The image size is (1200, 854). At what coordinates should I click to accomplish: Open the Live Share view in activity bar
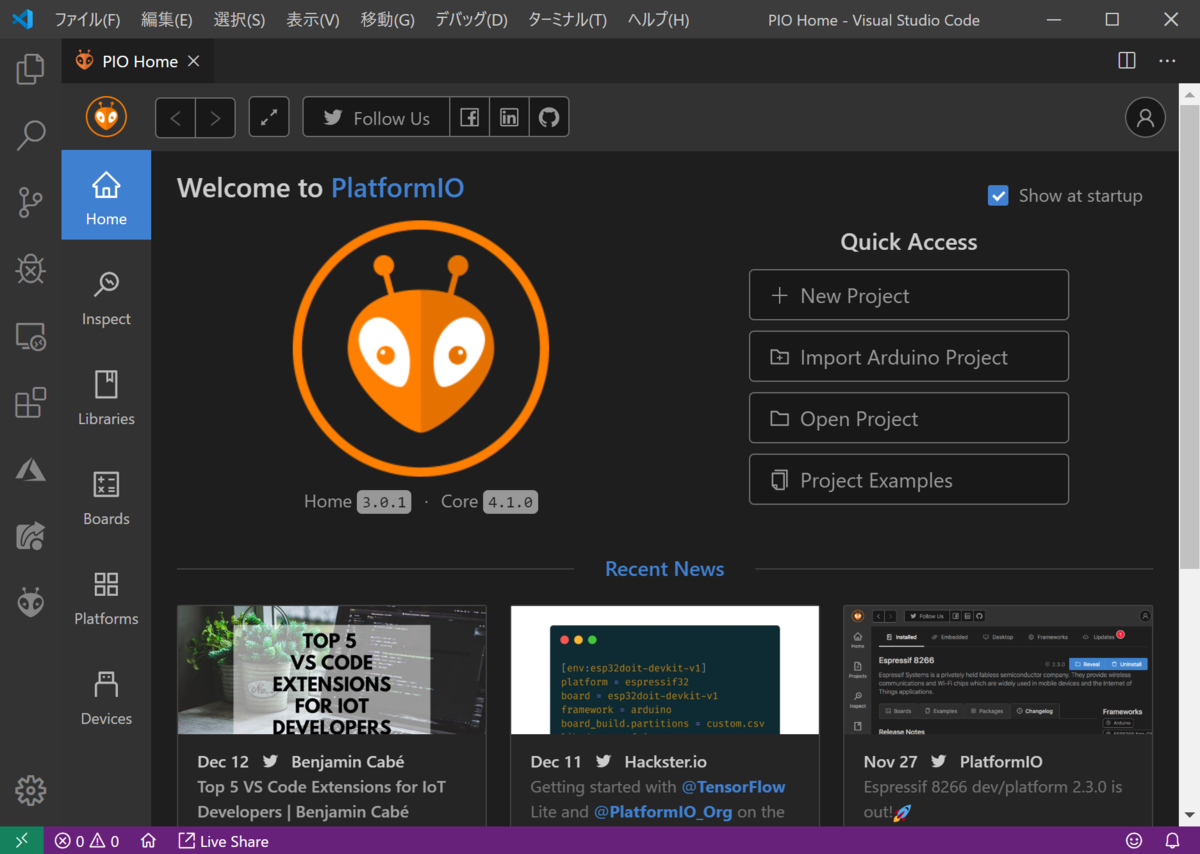click(31, 536)
